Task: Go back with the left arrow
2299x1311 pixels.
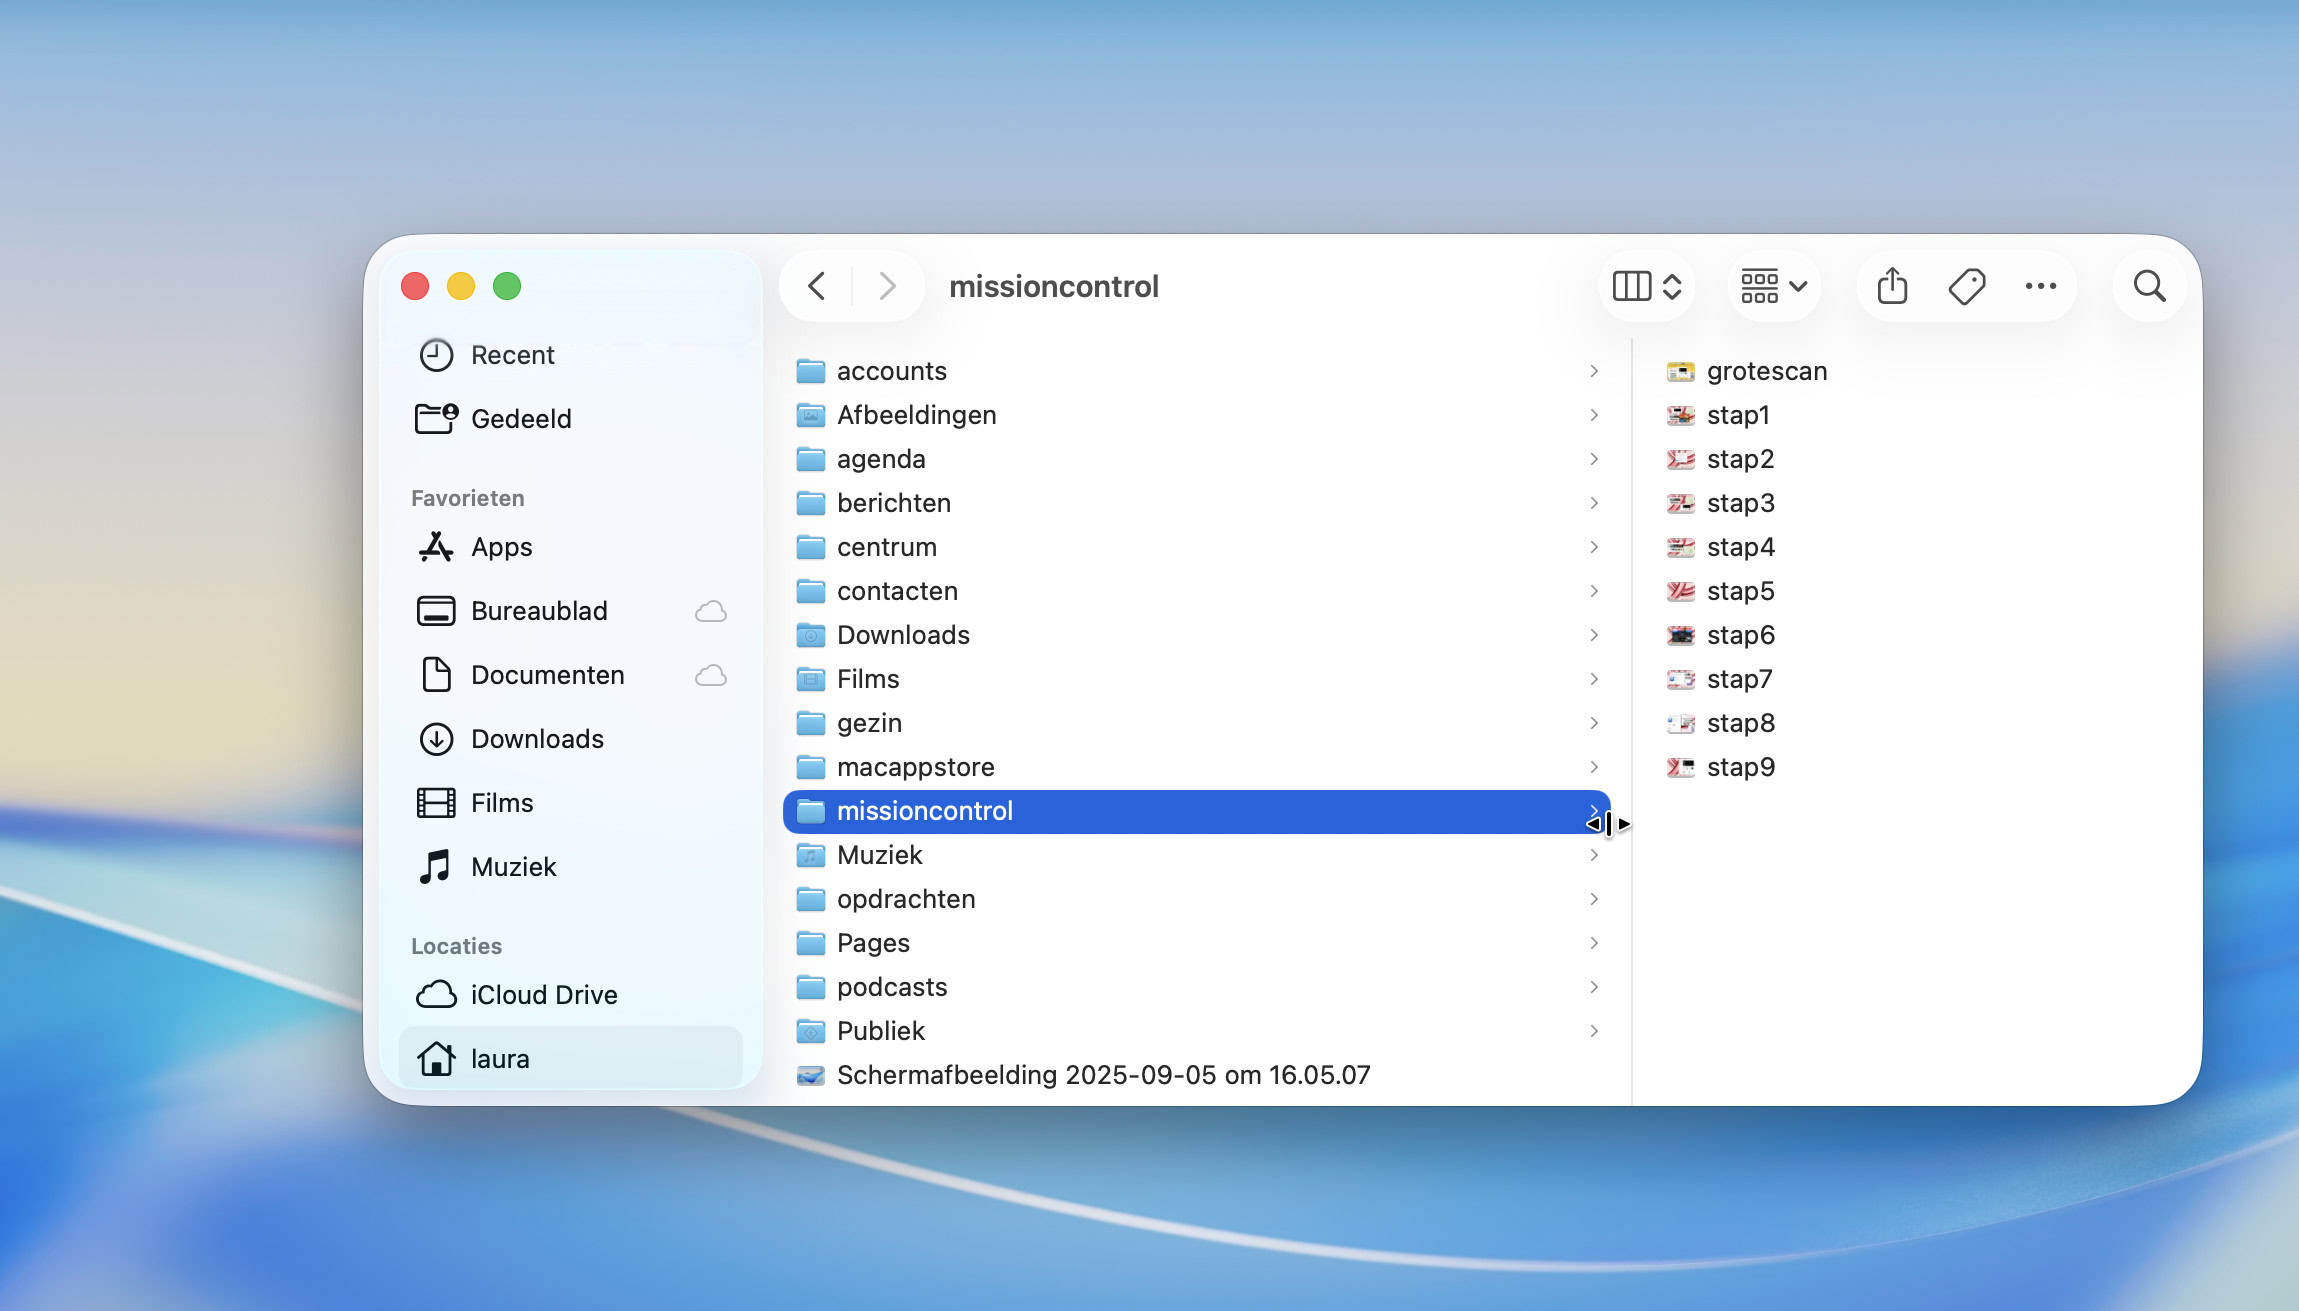Action: click(817, 287)
